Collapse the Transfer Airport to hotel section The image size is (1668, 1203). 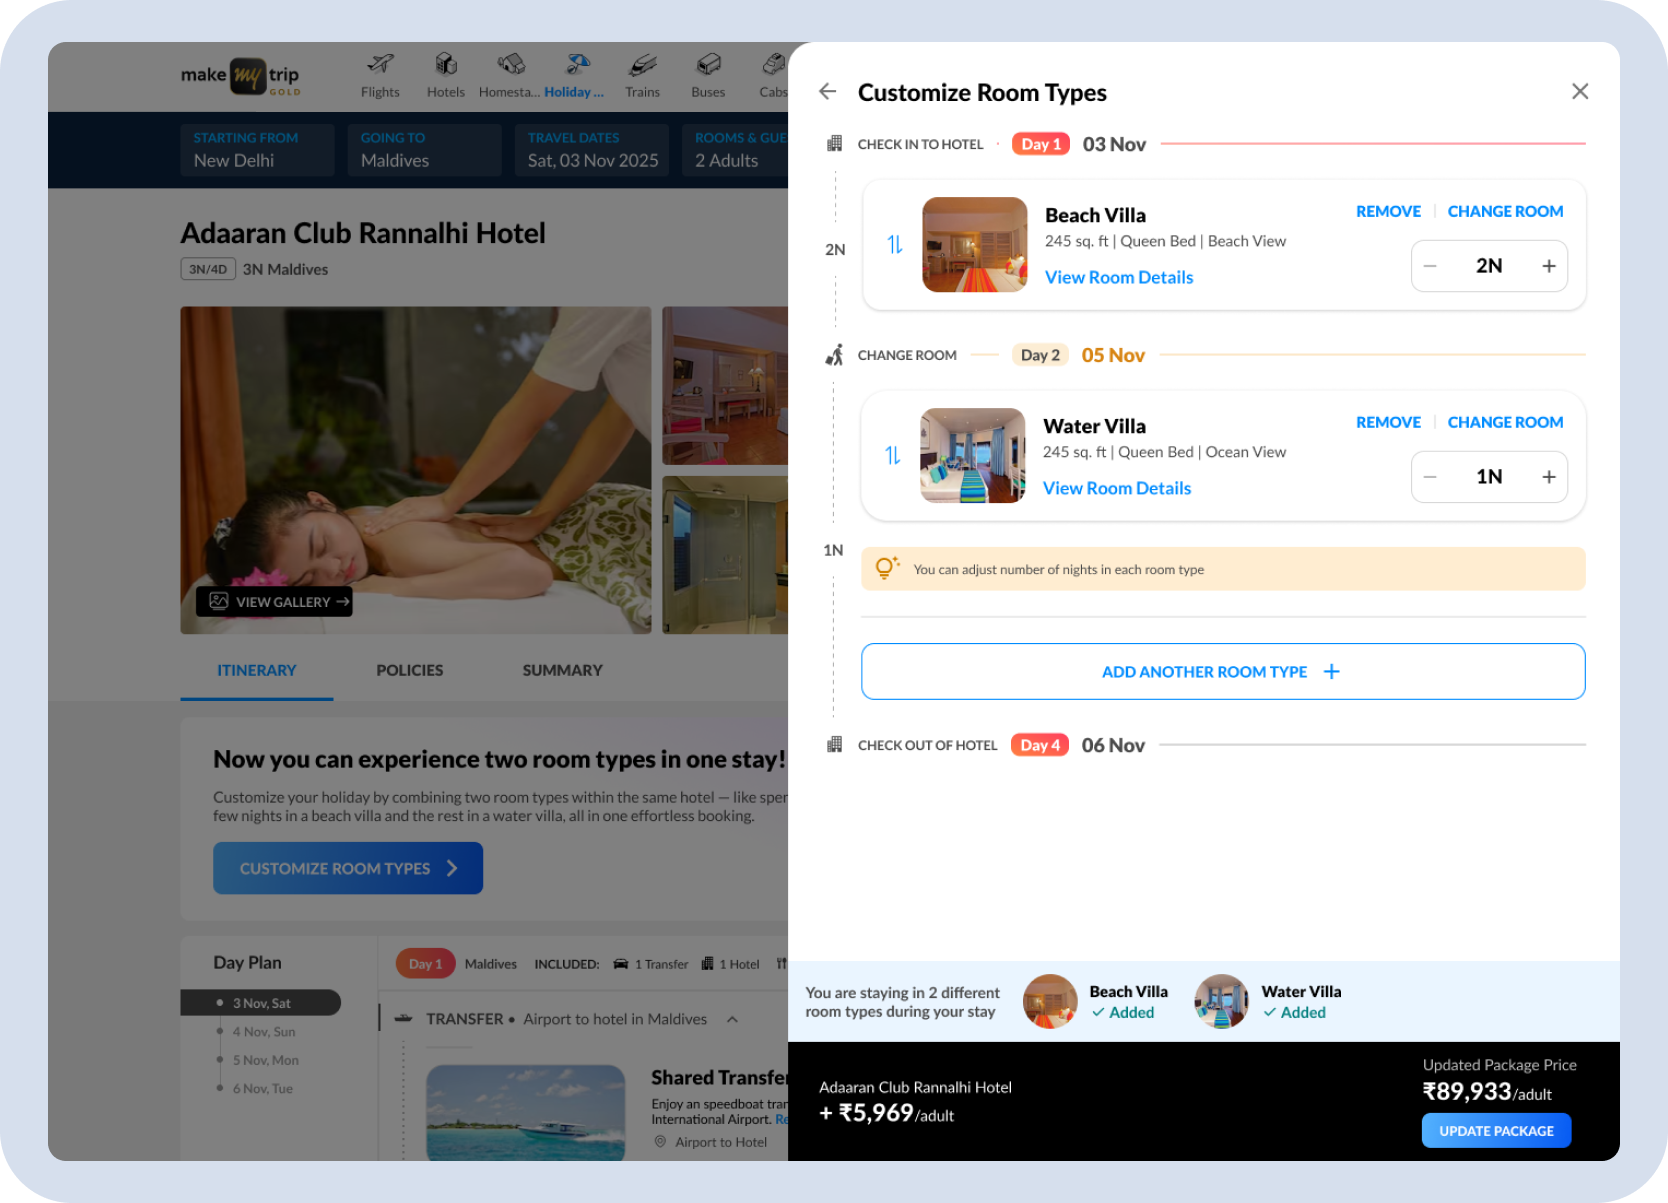[733, 1019]
